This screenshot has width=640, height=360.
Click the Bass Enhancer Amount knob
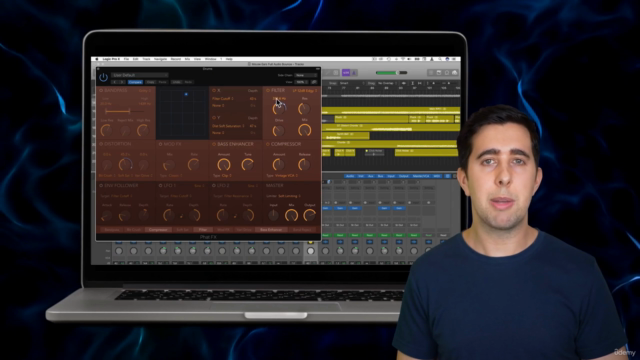pos(223,164)
